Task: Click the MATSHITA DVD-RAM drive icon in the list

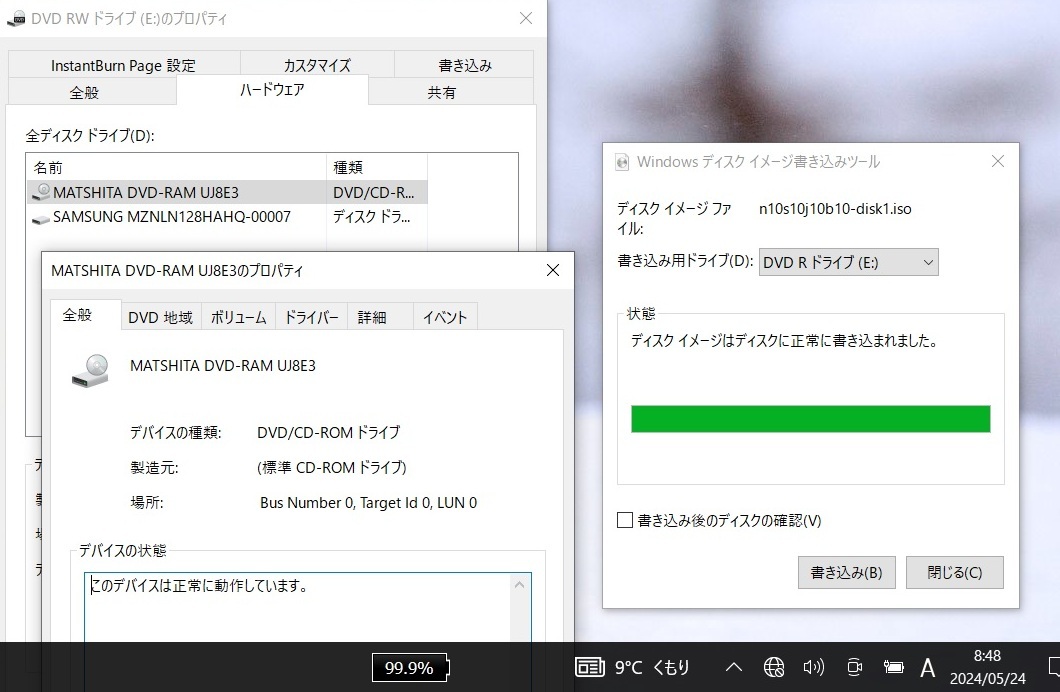Action: [x=41, y=192]
